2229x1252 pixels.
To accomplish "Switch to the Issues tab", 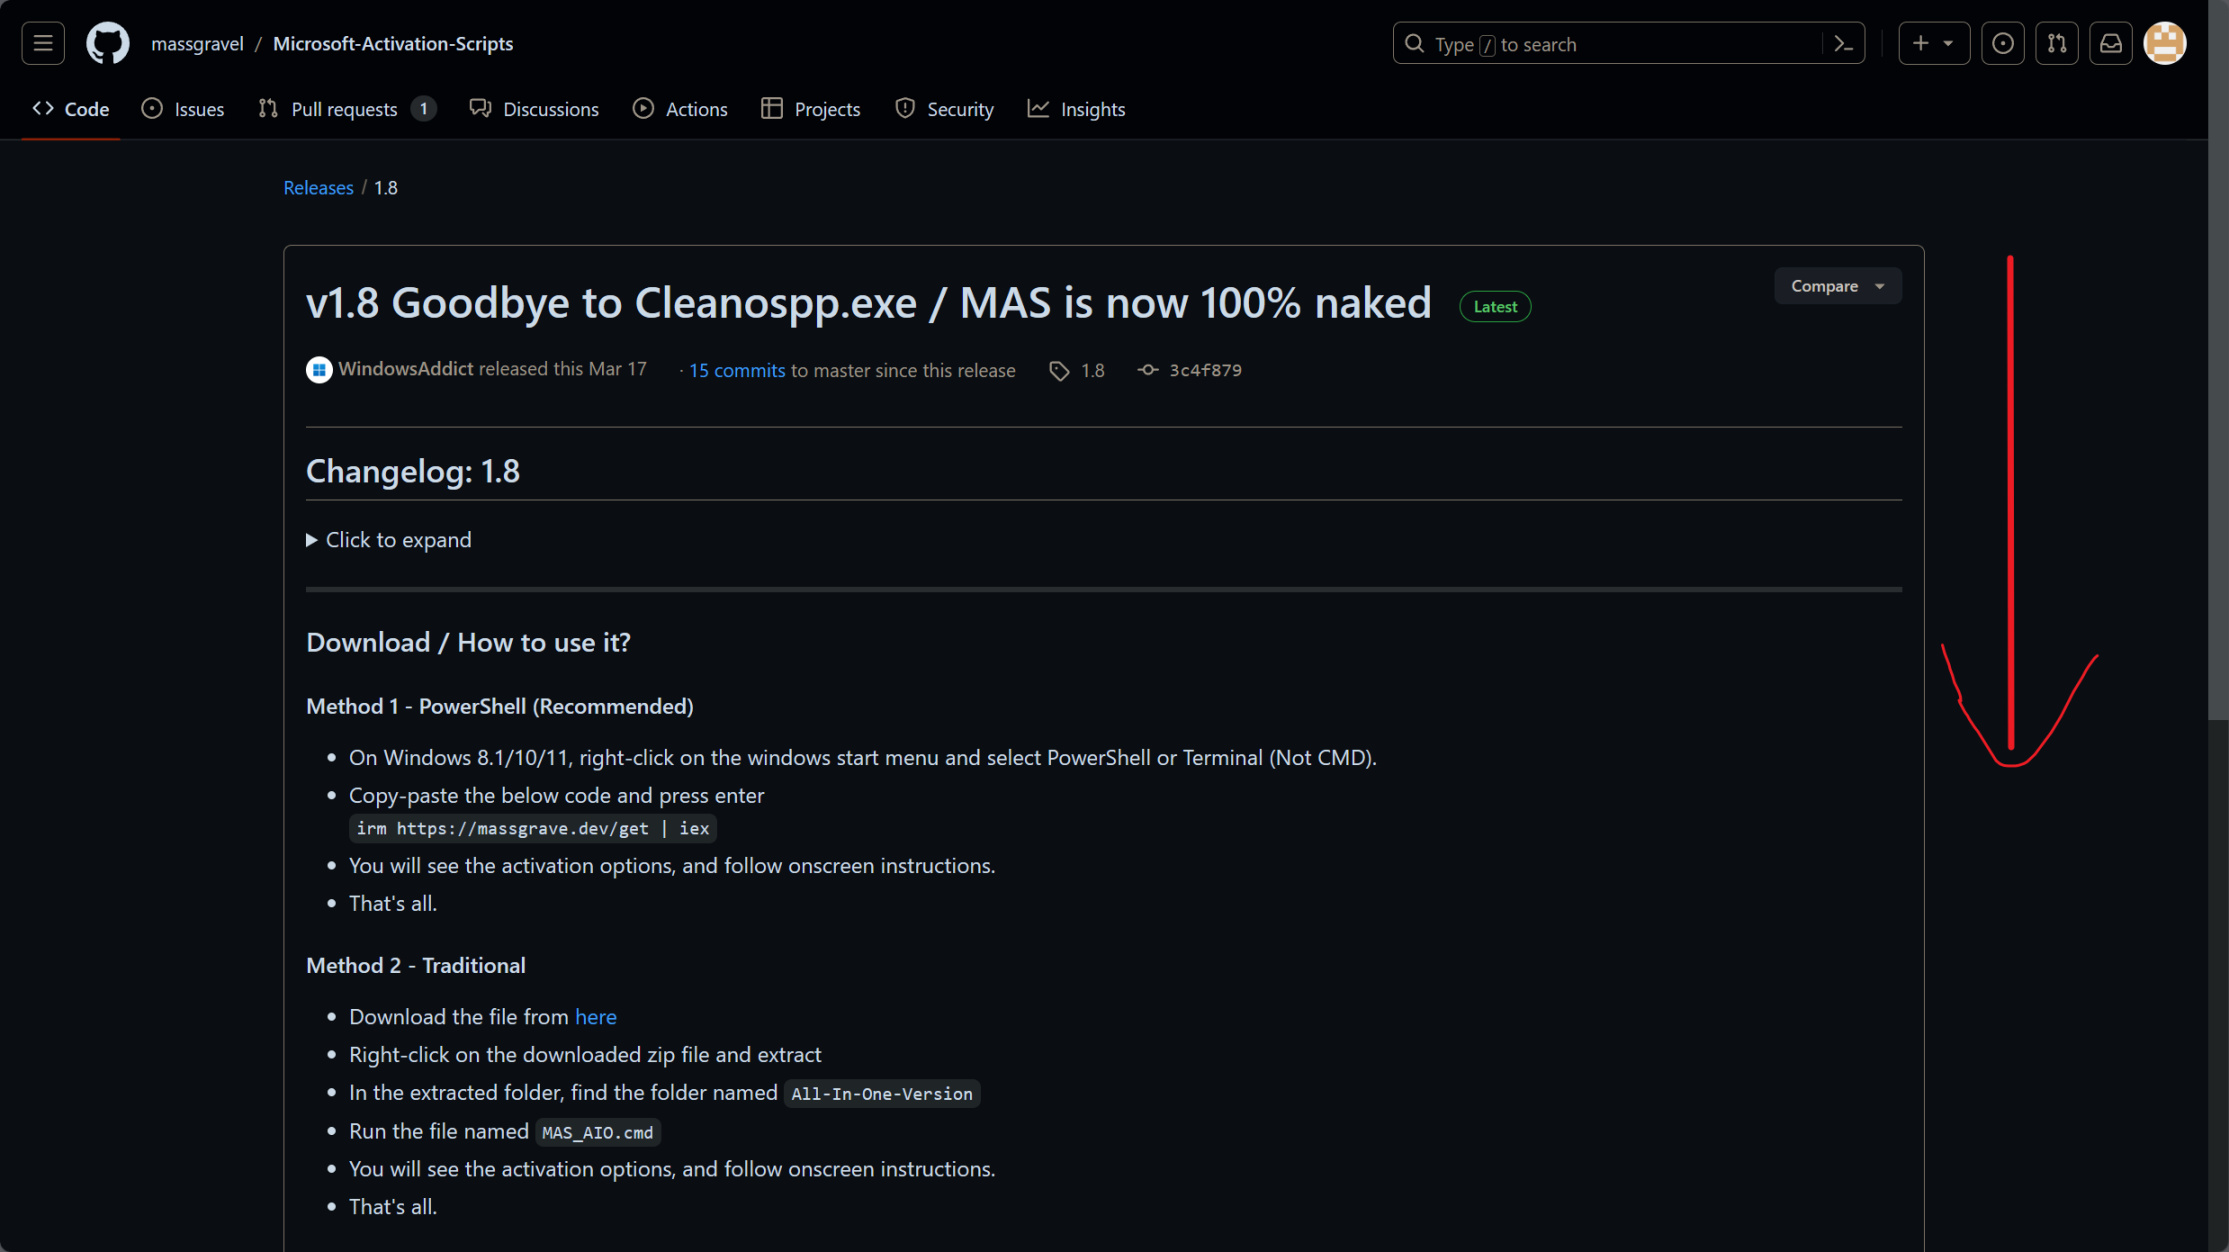I will click(183, 109).
